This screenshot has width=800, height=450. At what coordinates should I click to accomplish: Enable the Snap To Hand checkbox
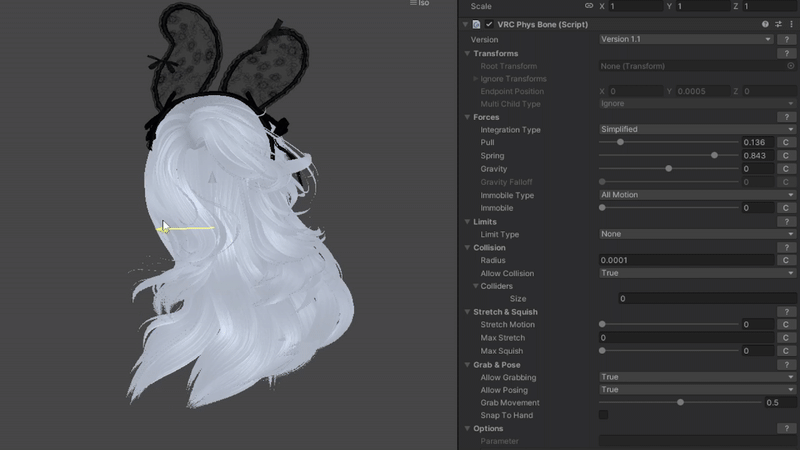(603, 415)
